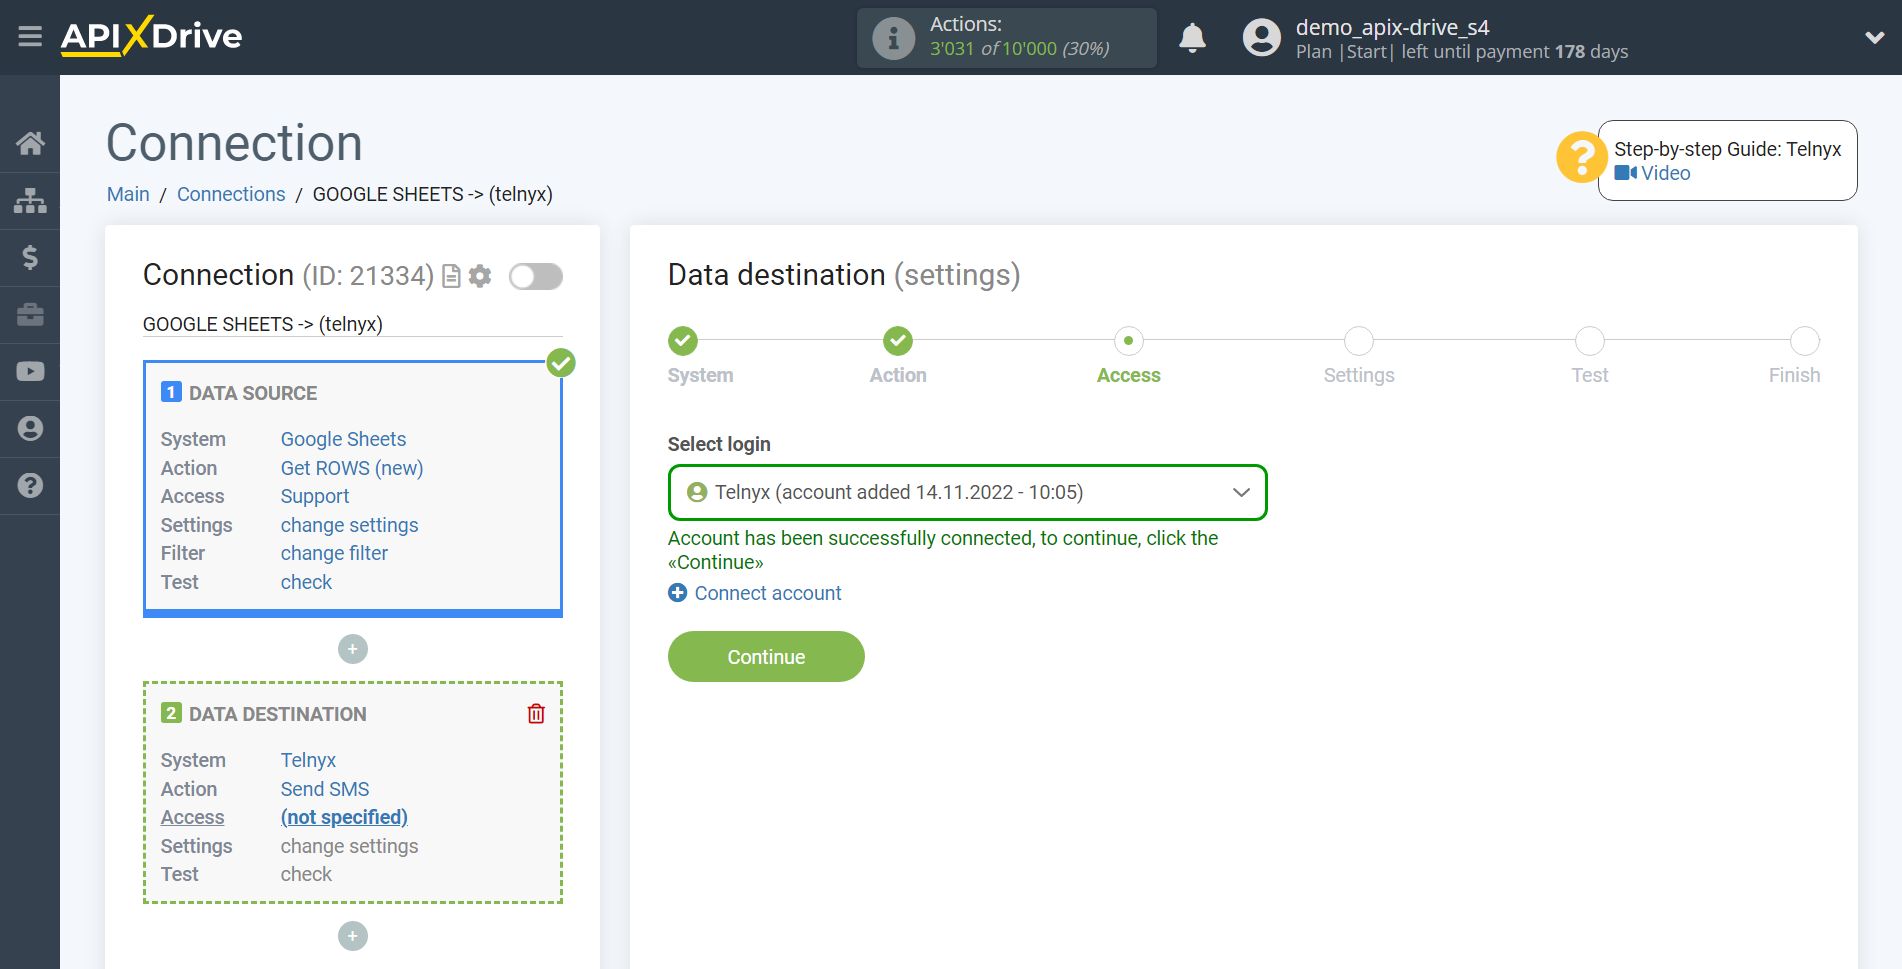Click Access label in Data Destination
Viewport: 1902px width, 969px height.
[193, 817]
